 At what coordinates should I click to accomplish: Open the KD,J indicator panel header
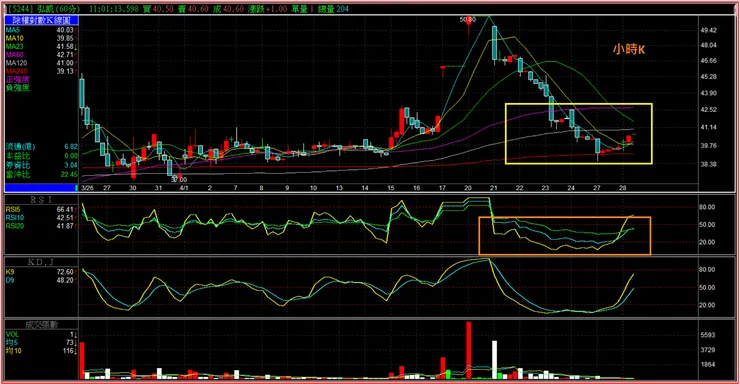[42, 262]
